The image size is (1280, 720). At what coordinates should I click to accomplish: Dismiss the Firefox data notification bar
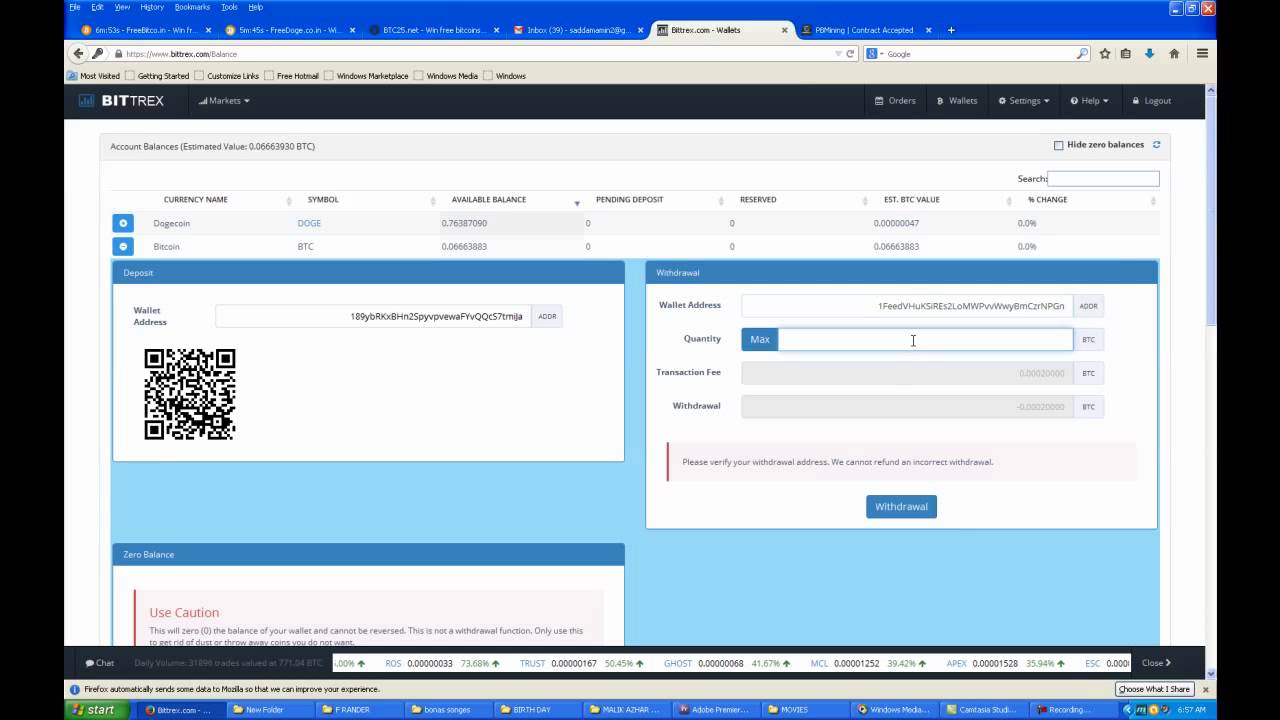[1205, 689]
